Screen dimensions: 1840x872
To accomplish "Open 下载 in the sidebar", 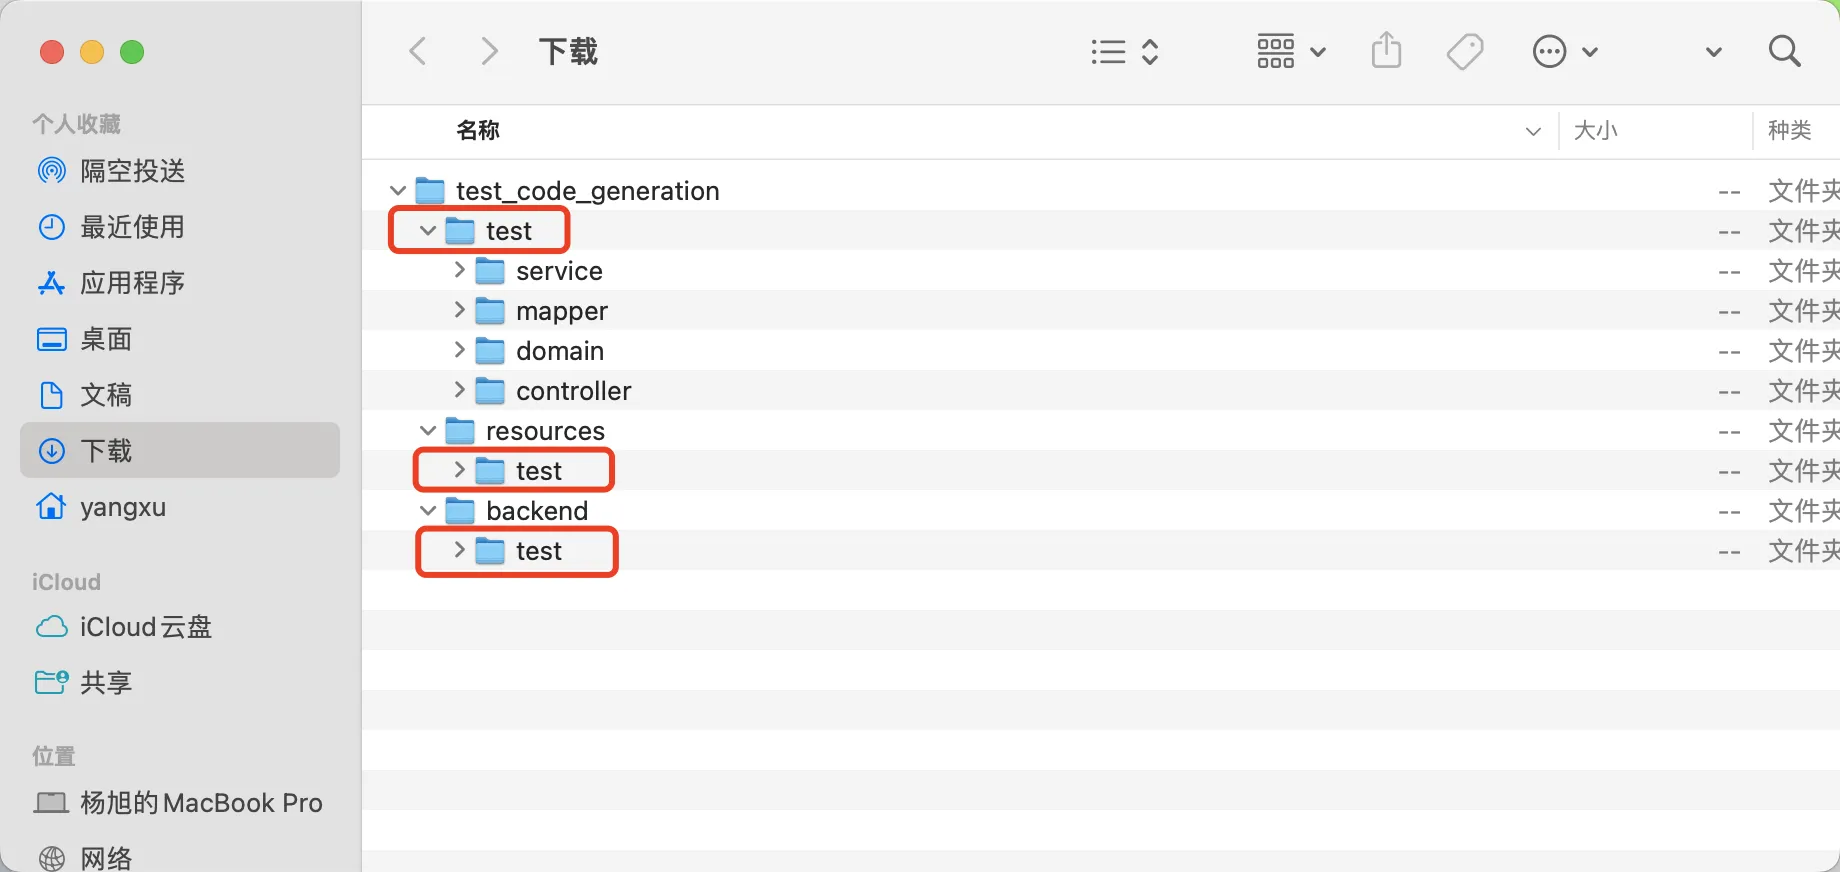I will click(180, 450).
